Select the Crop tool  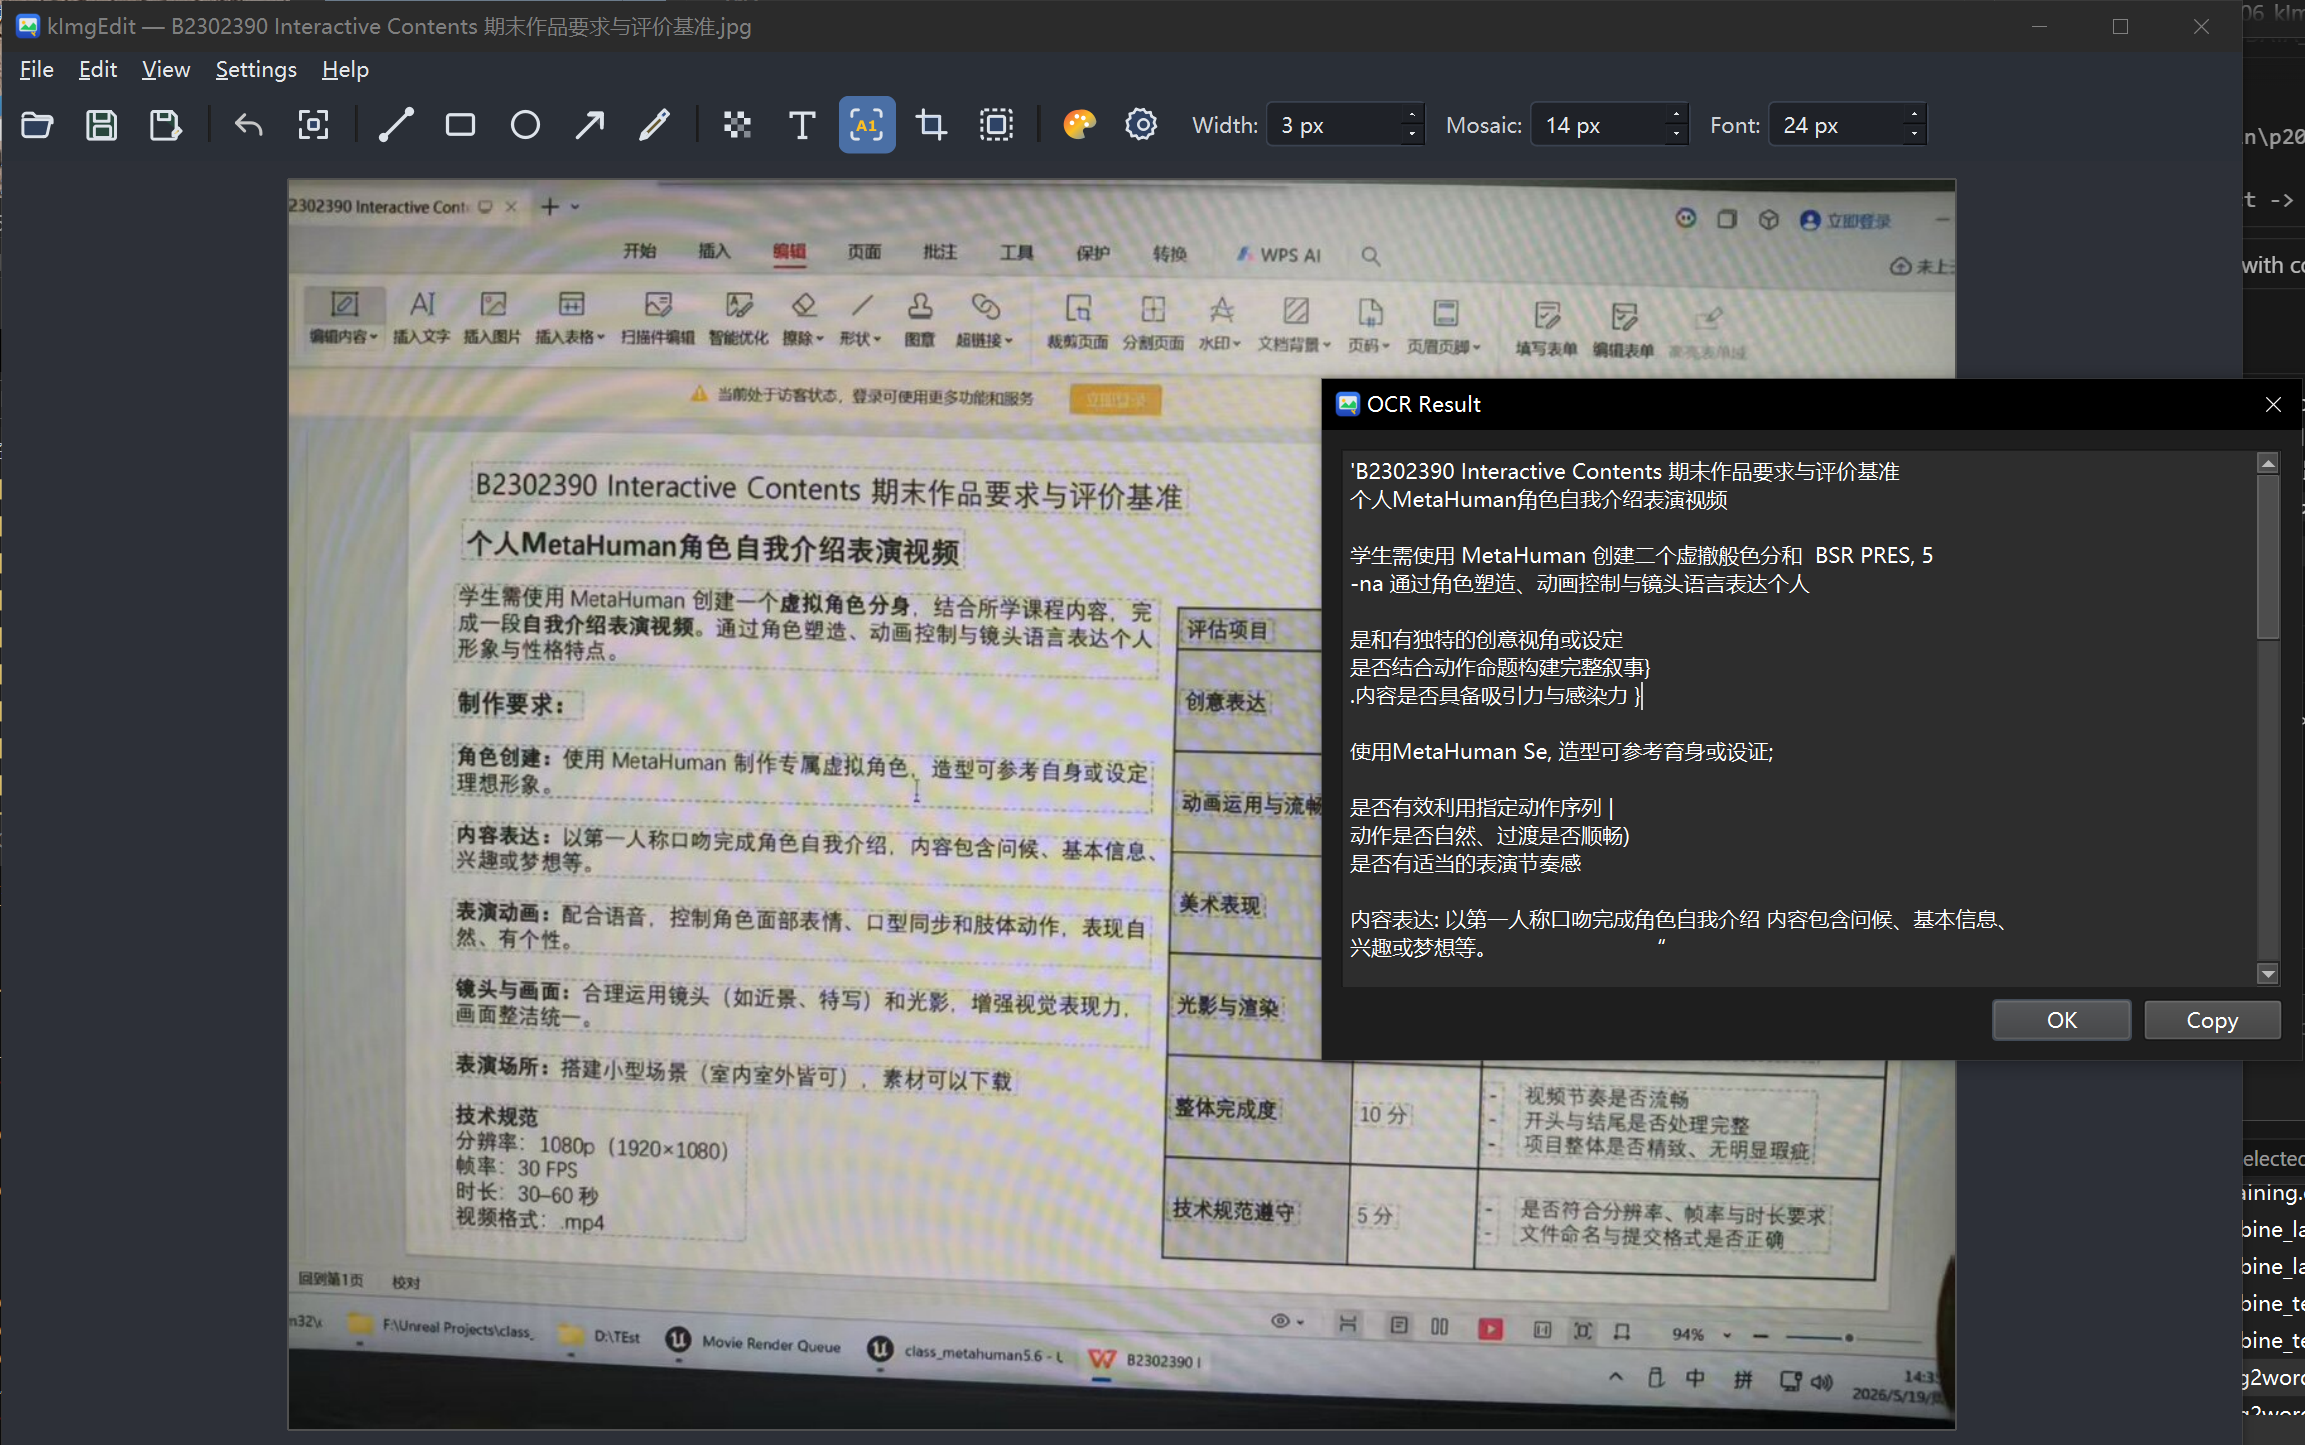[931, 125]
